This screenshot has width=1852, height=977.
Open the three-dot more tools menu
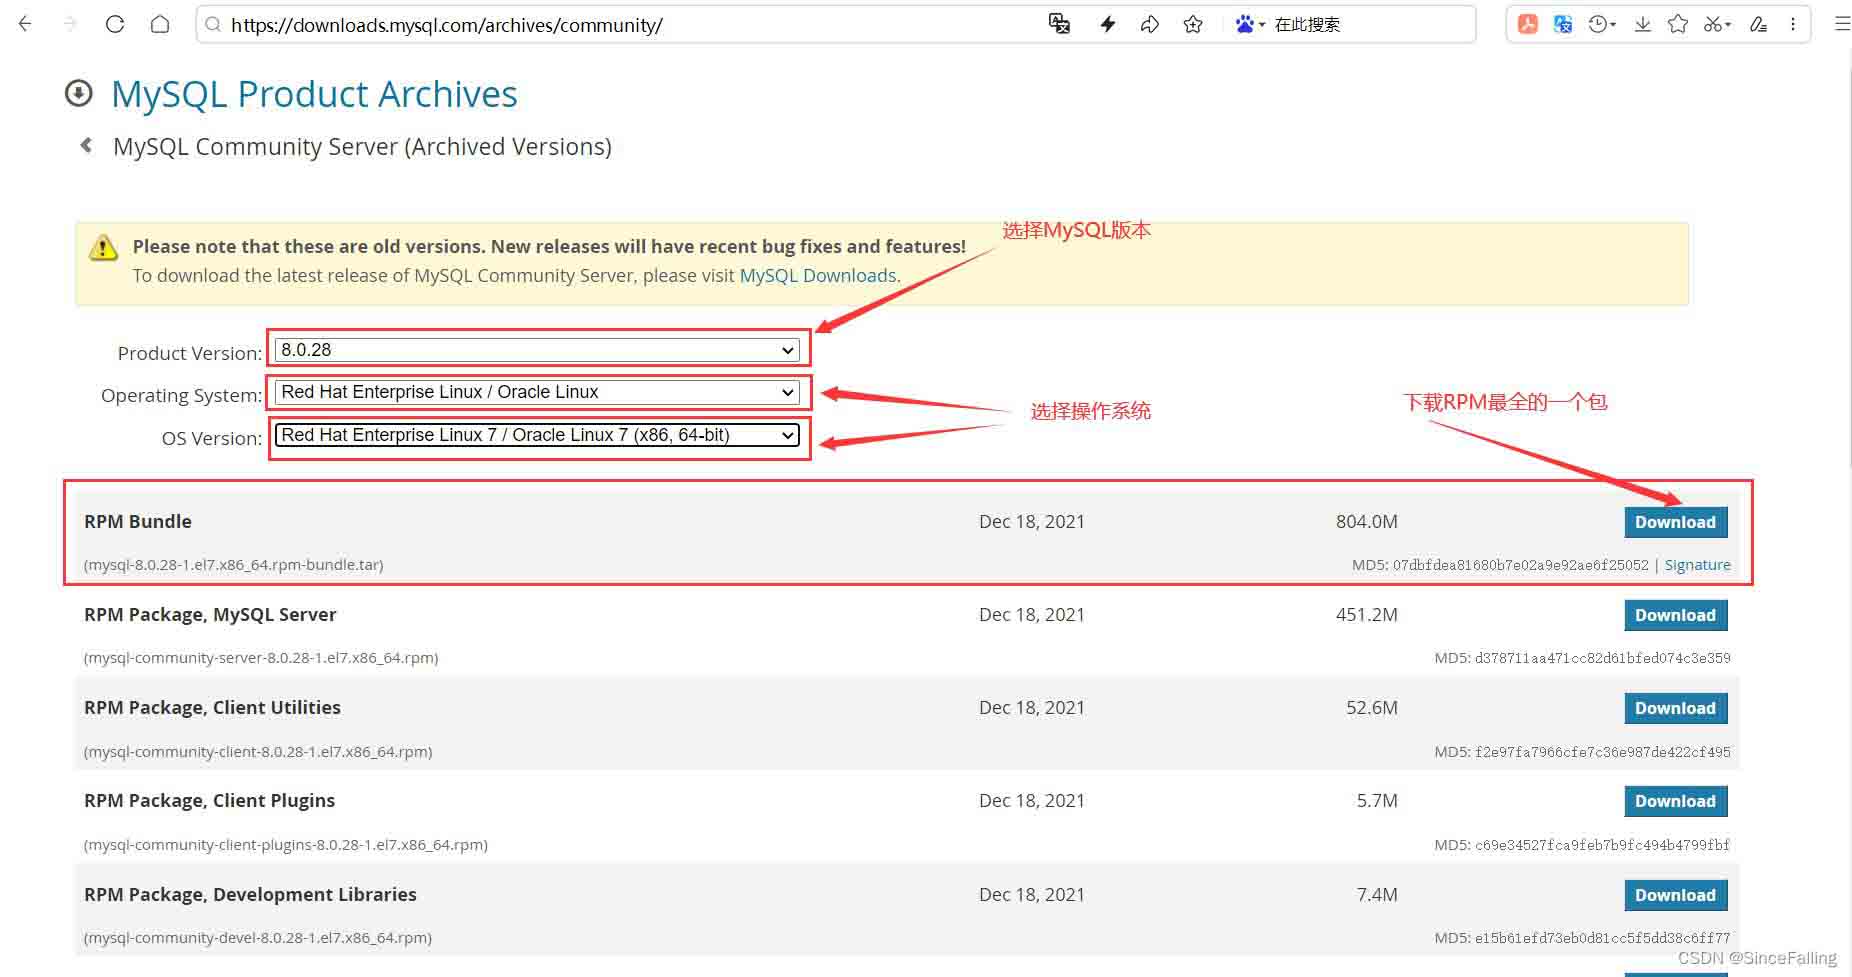(x=1793, y=24)
